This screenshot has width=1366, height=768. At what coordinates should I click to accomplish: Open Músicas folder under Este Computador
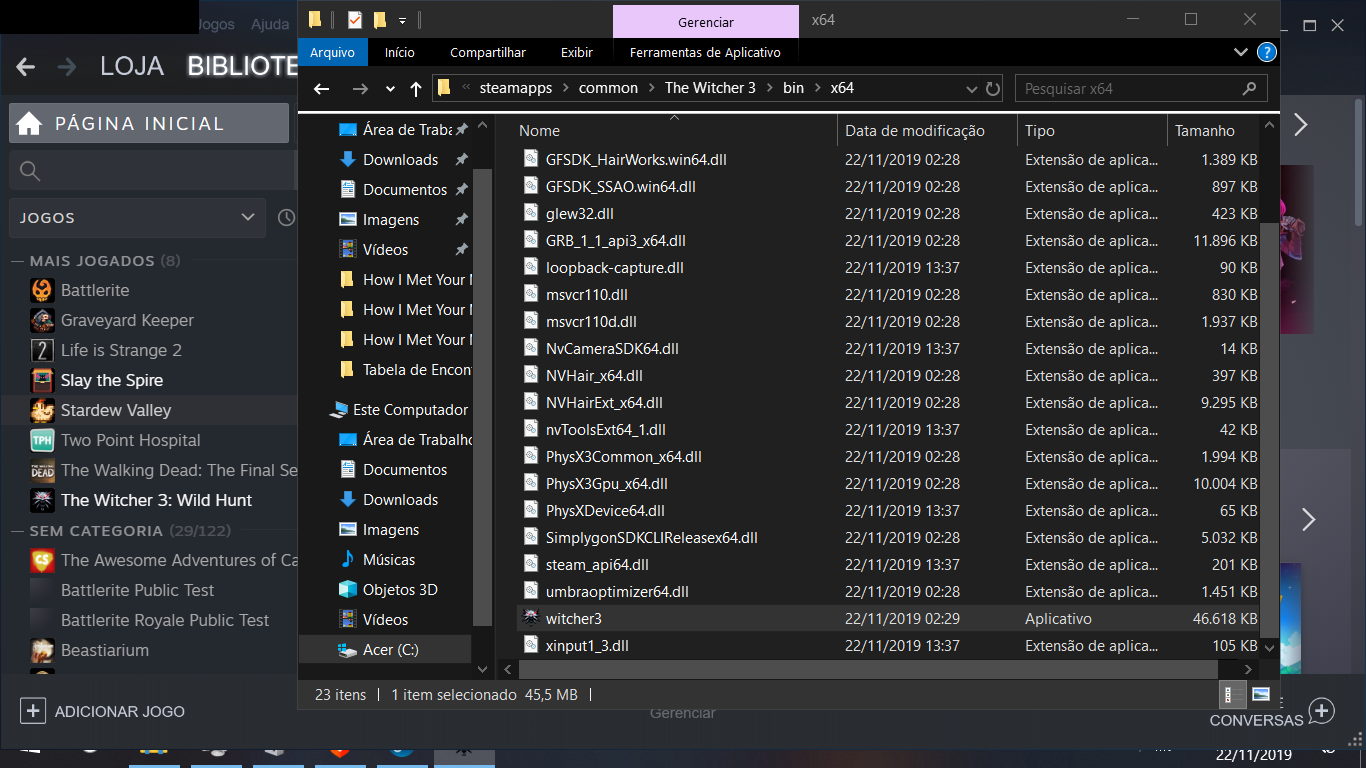tap(389, 560)
